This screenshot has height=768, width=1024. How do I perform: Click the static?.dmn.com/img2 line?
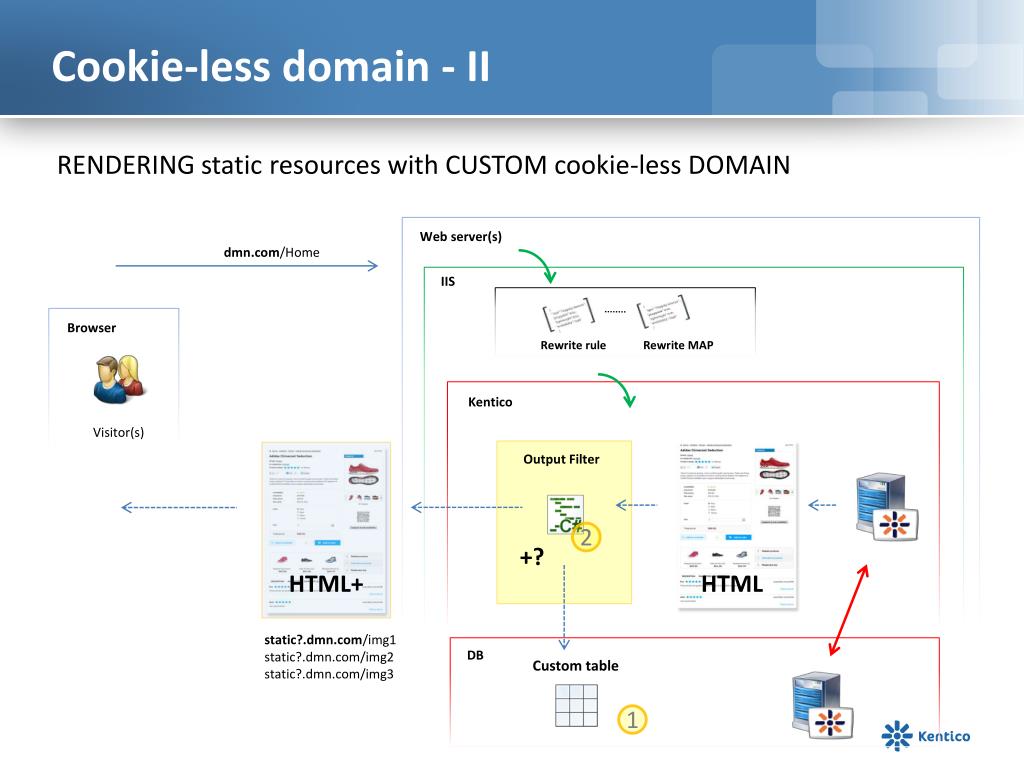point(328,657)
